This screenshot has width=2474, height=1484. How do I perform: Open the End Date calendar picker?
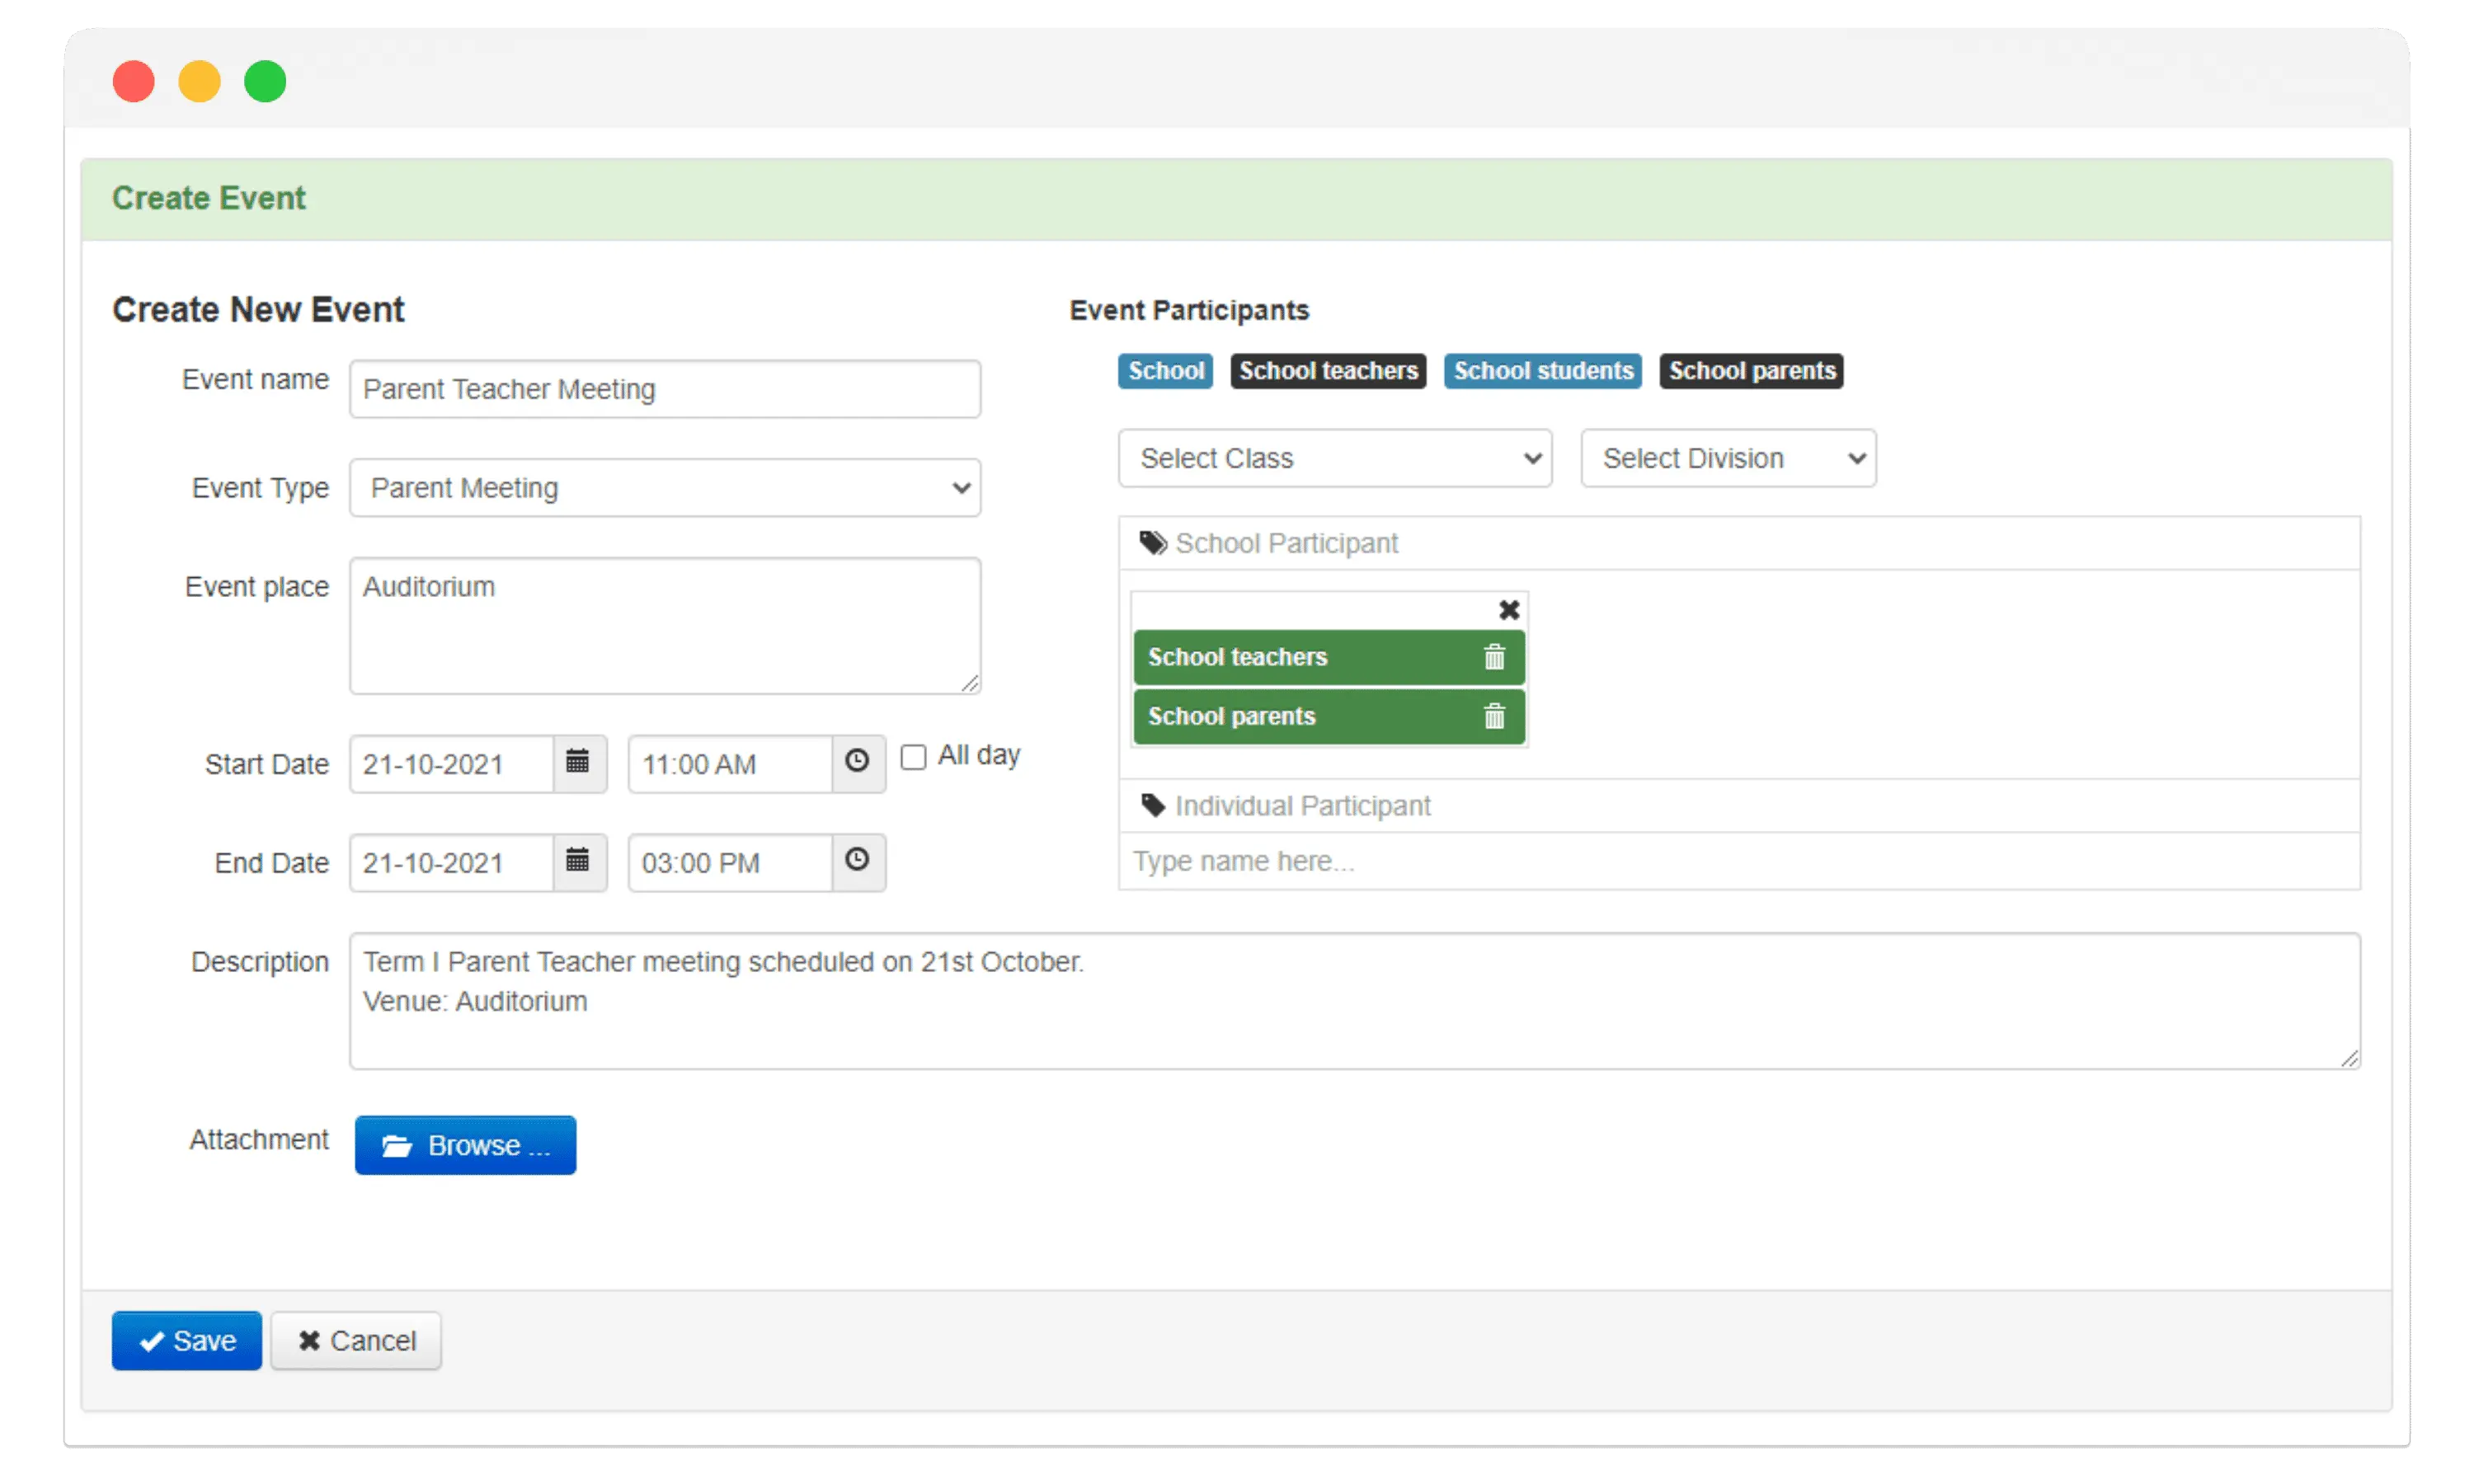pos(578,862)
